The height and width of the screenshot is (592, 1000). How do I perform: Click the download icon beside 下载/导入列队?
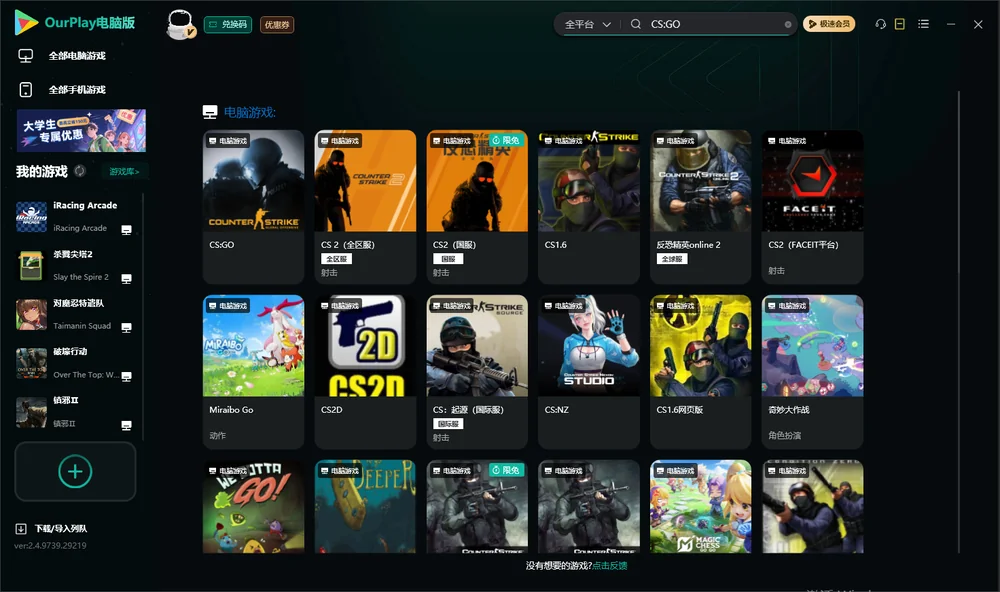tap(21, 529)
